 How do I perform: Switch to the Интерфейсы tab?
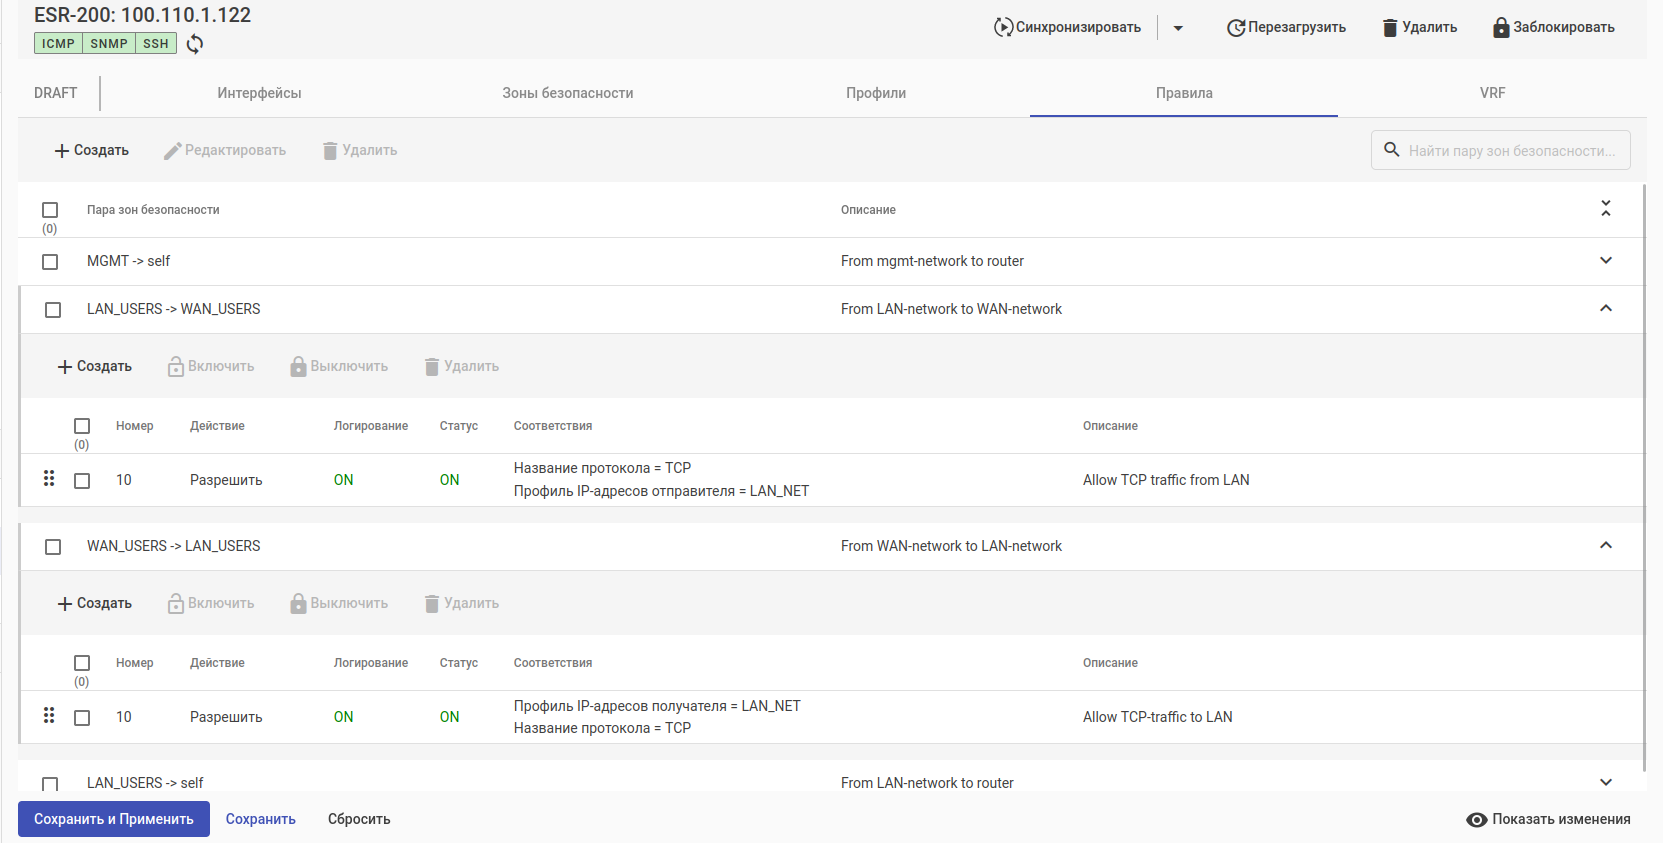tap(259, 93)
